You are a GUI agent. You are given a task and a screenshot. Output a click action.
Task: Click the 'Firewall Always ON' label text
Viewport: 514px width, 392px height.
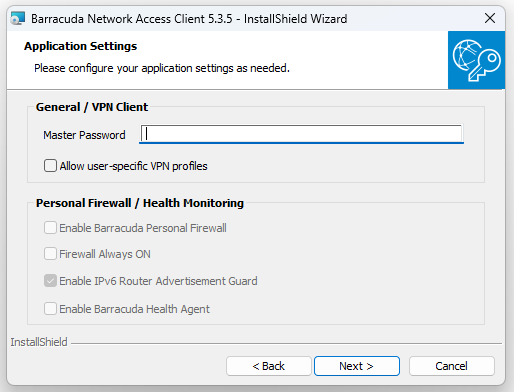coord(105,254)
